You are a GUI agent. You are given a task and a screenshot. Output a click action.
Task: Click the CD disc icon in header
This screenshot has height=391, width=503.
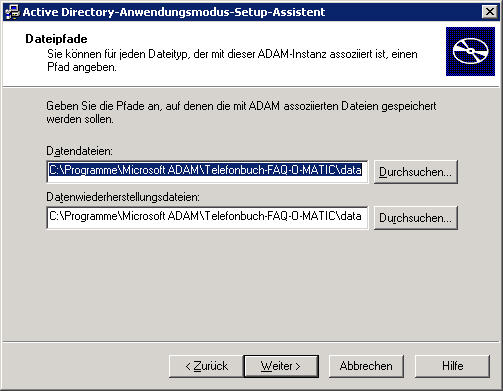coord(470,51)
